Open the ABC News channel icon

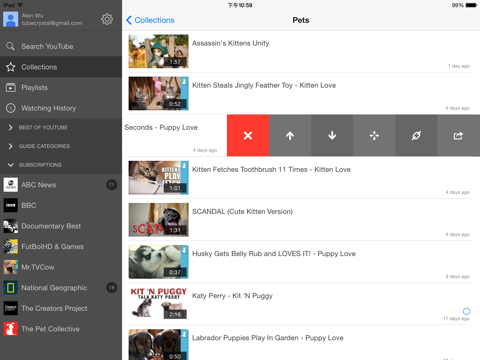point(11,185)
